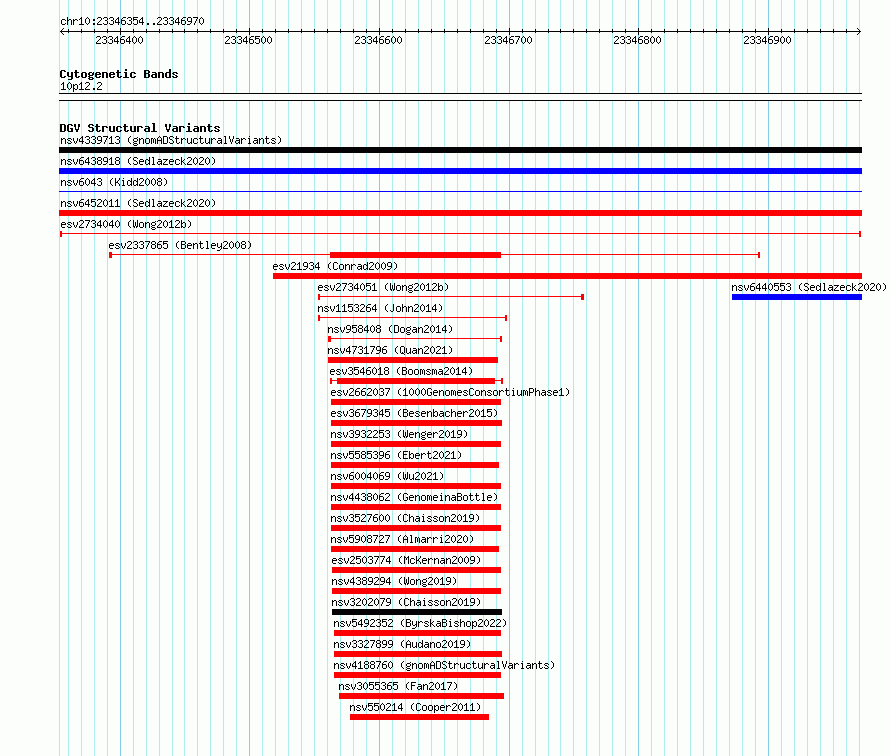
Task: Click esv3546018 (Boomsma2014) label
Action: (x=401, y=371)
